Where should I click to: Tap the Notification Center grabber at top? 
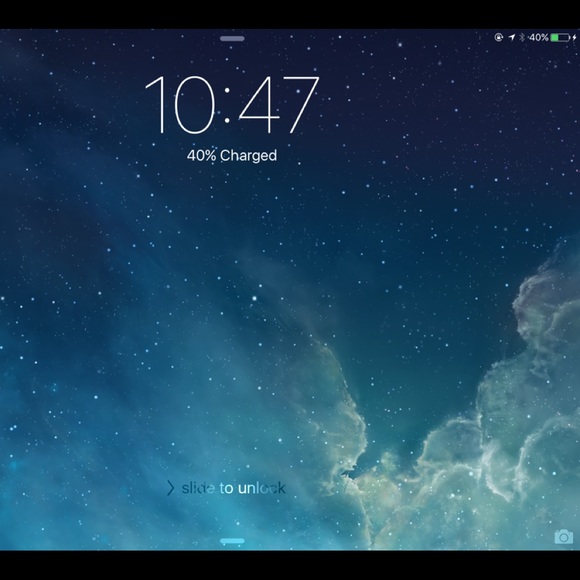(x=232, y=38)
